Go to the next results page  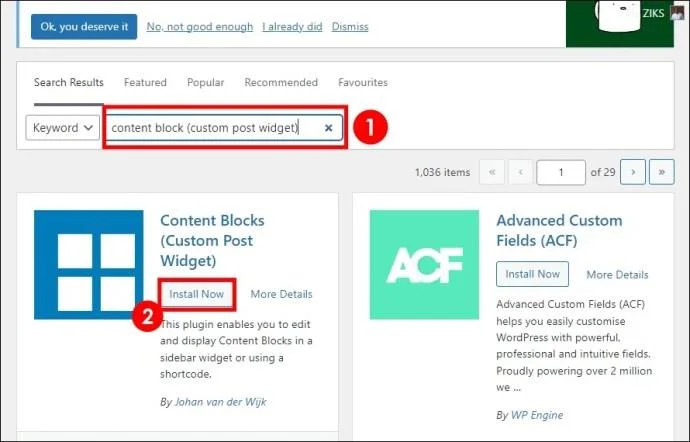(x=633, y=172)
